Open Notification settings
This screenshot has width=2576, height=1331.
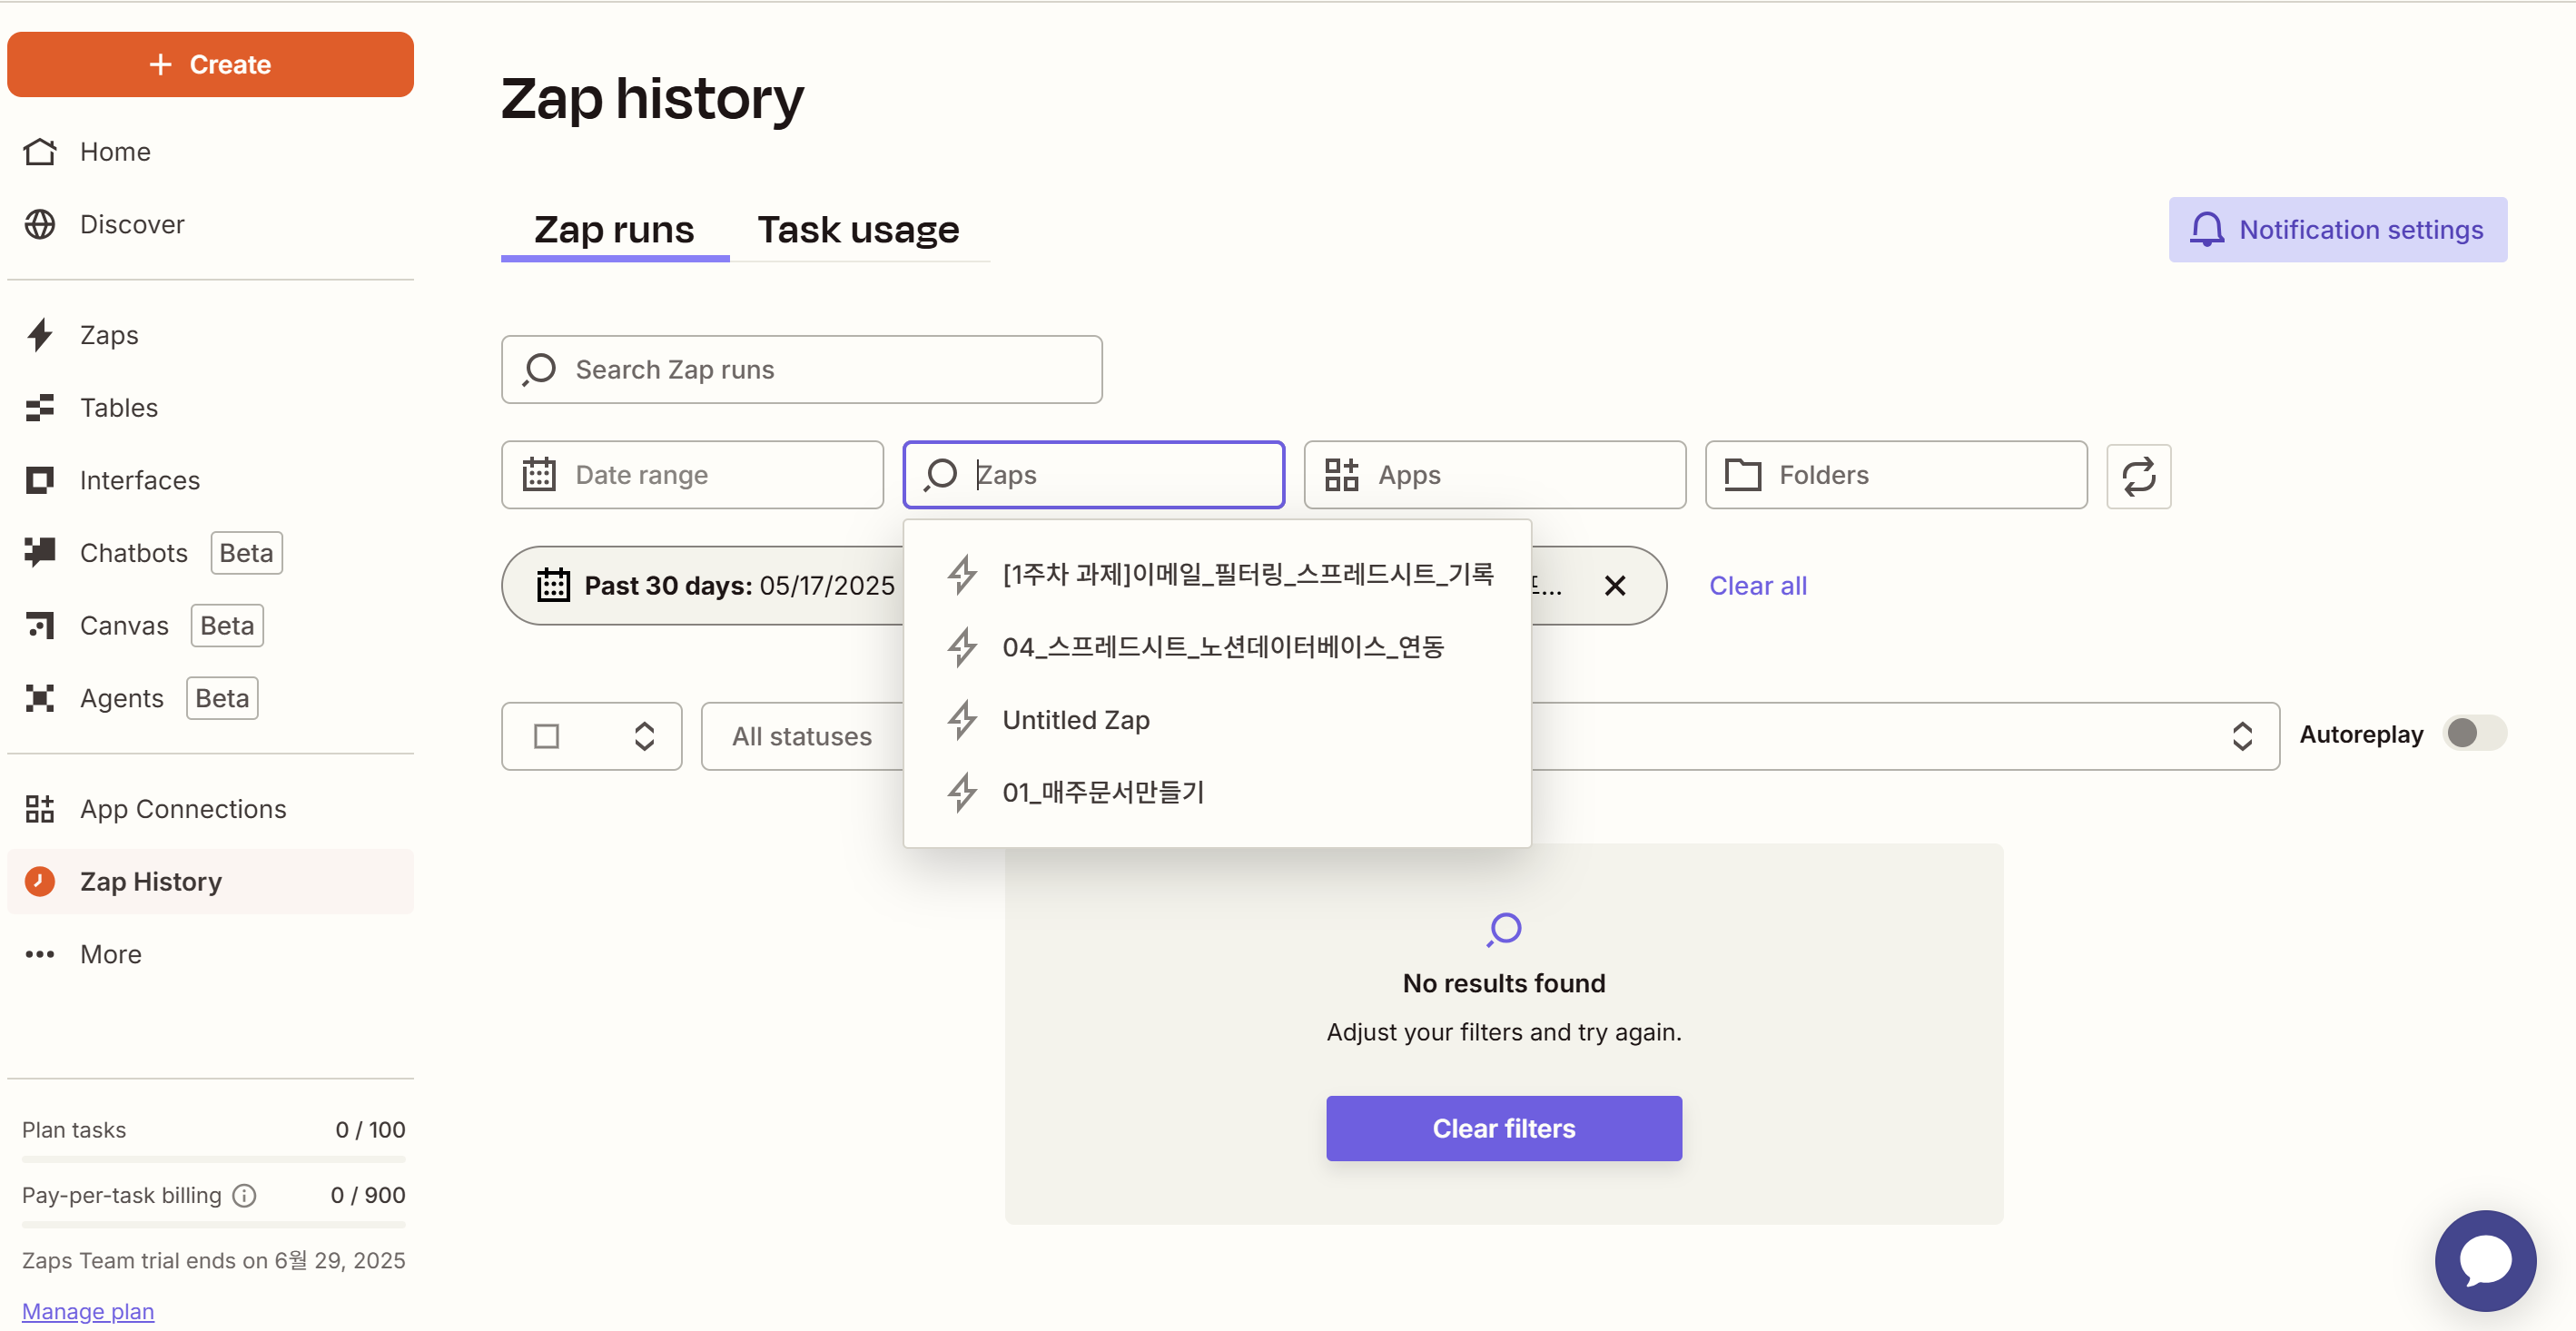(x=2337, y=230)
